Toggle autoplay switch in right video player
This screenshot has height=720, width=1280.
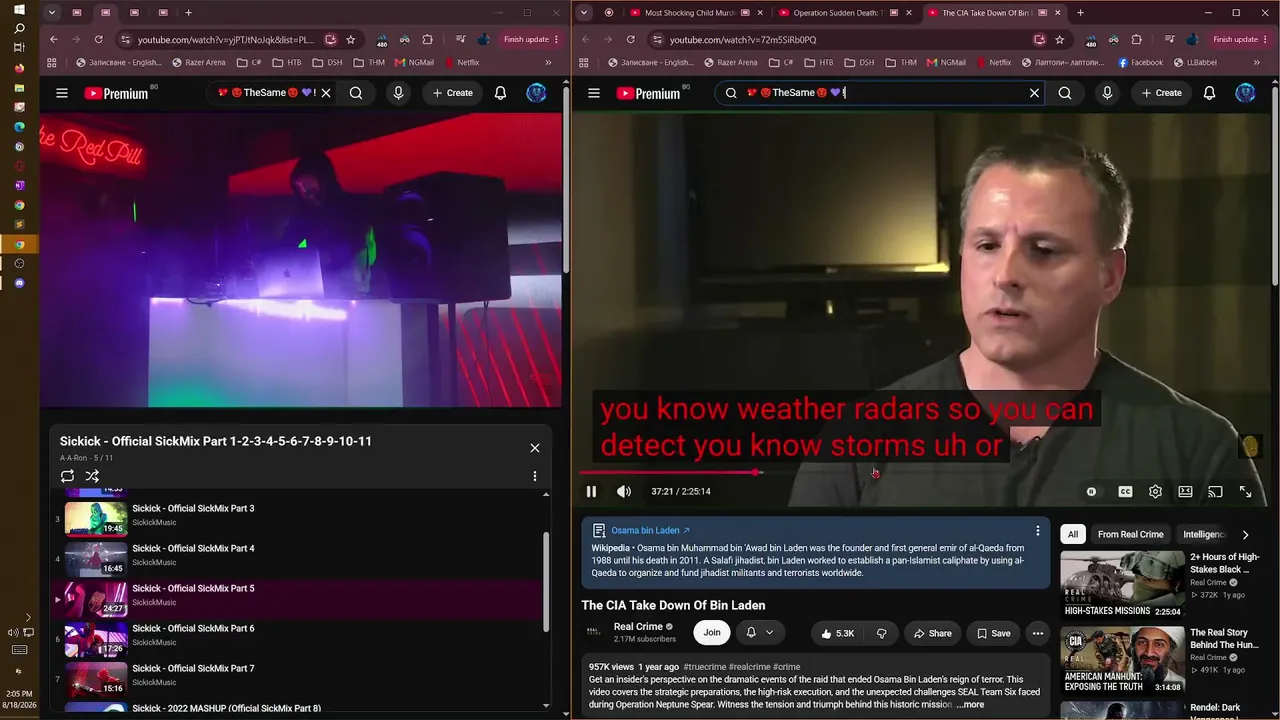tap(1091, 492)
